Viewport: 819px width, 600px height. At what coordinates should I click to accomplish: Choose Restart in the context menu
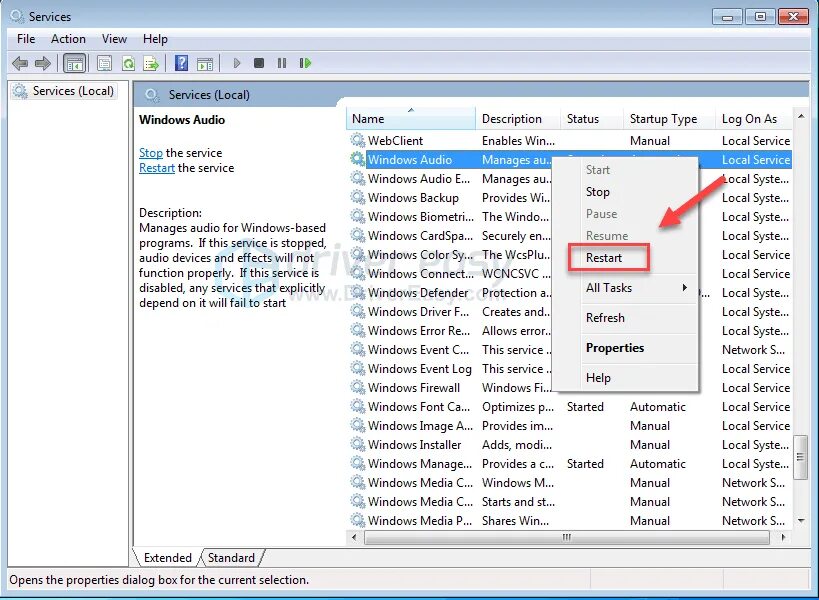[x=626, y=258]
